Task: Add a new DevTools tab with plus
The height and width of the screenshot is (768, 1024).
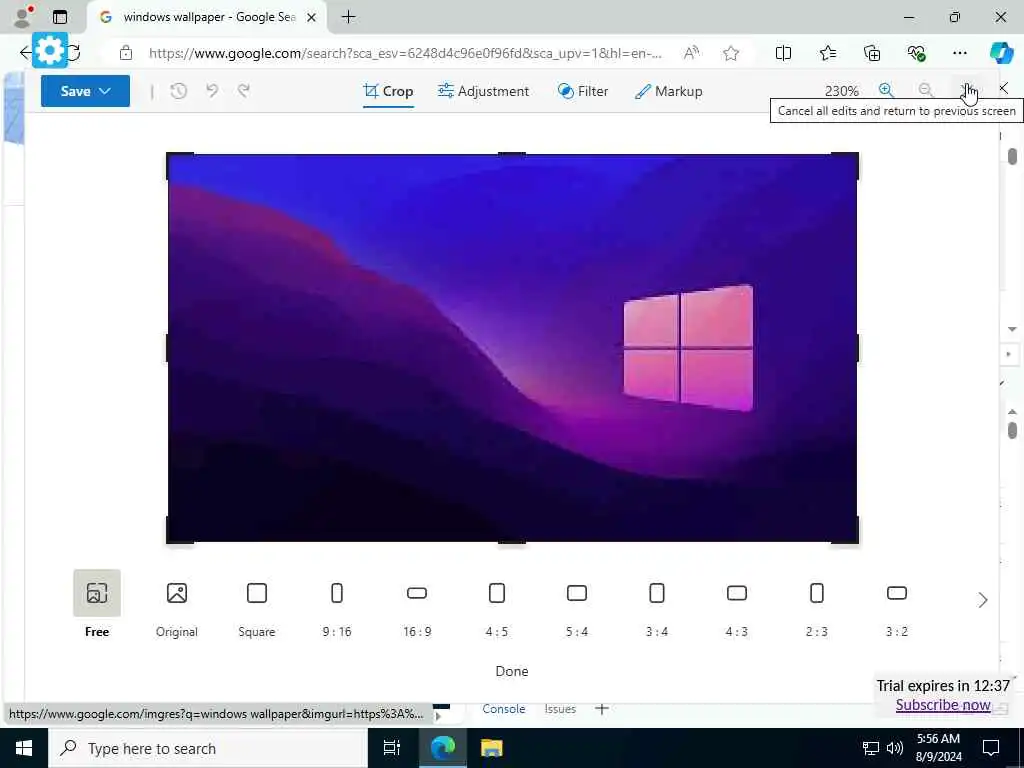Action: tap(602, 709)
